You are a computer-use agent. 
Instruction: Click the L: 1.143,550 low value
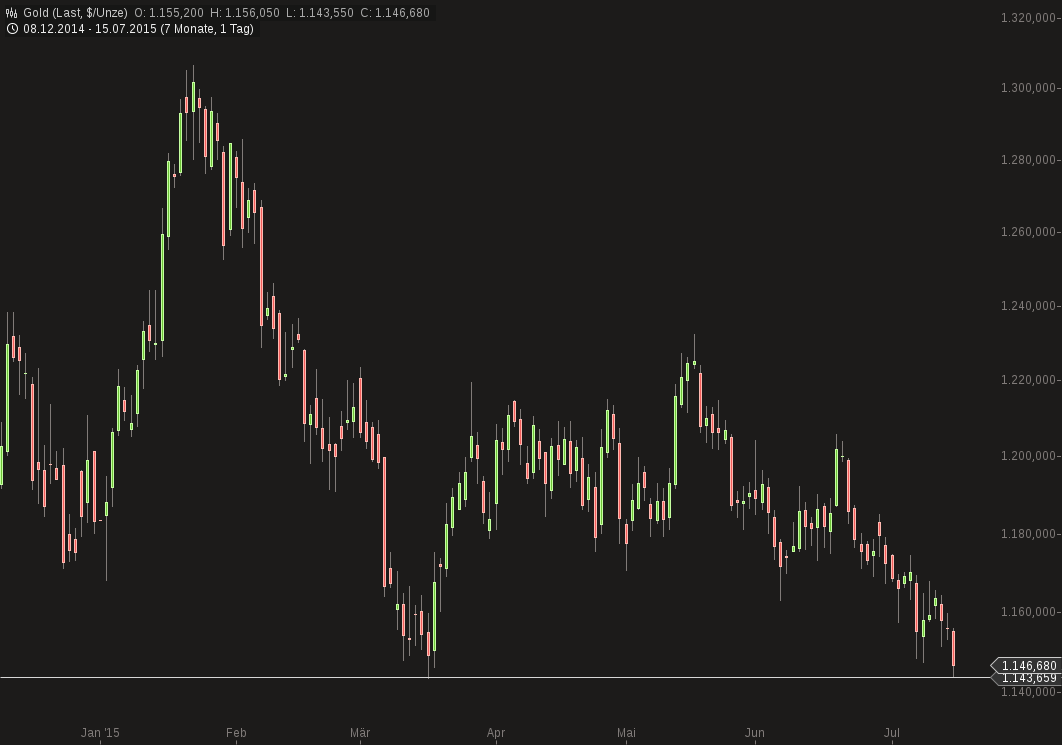(x=322, y=12)
